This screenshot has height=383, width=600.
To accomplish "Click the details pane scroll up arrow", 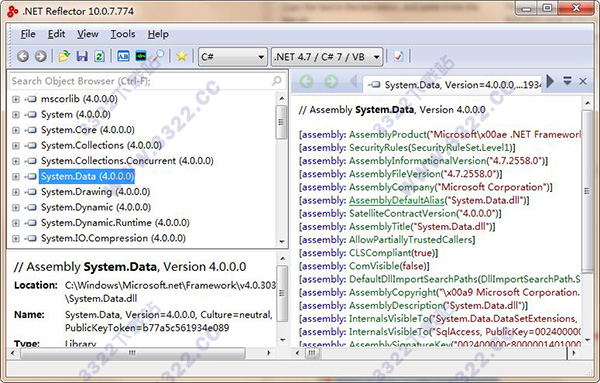I will click(282, 259).
